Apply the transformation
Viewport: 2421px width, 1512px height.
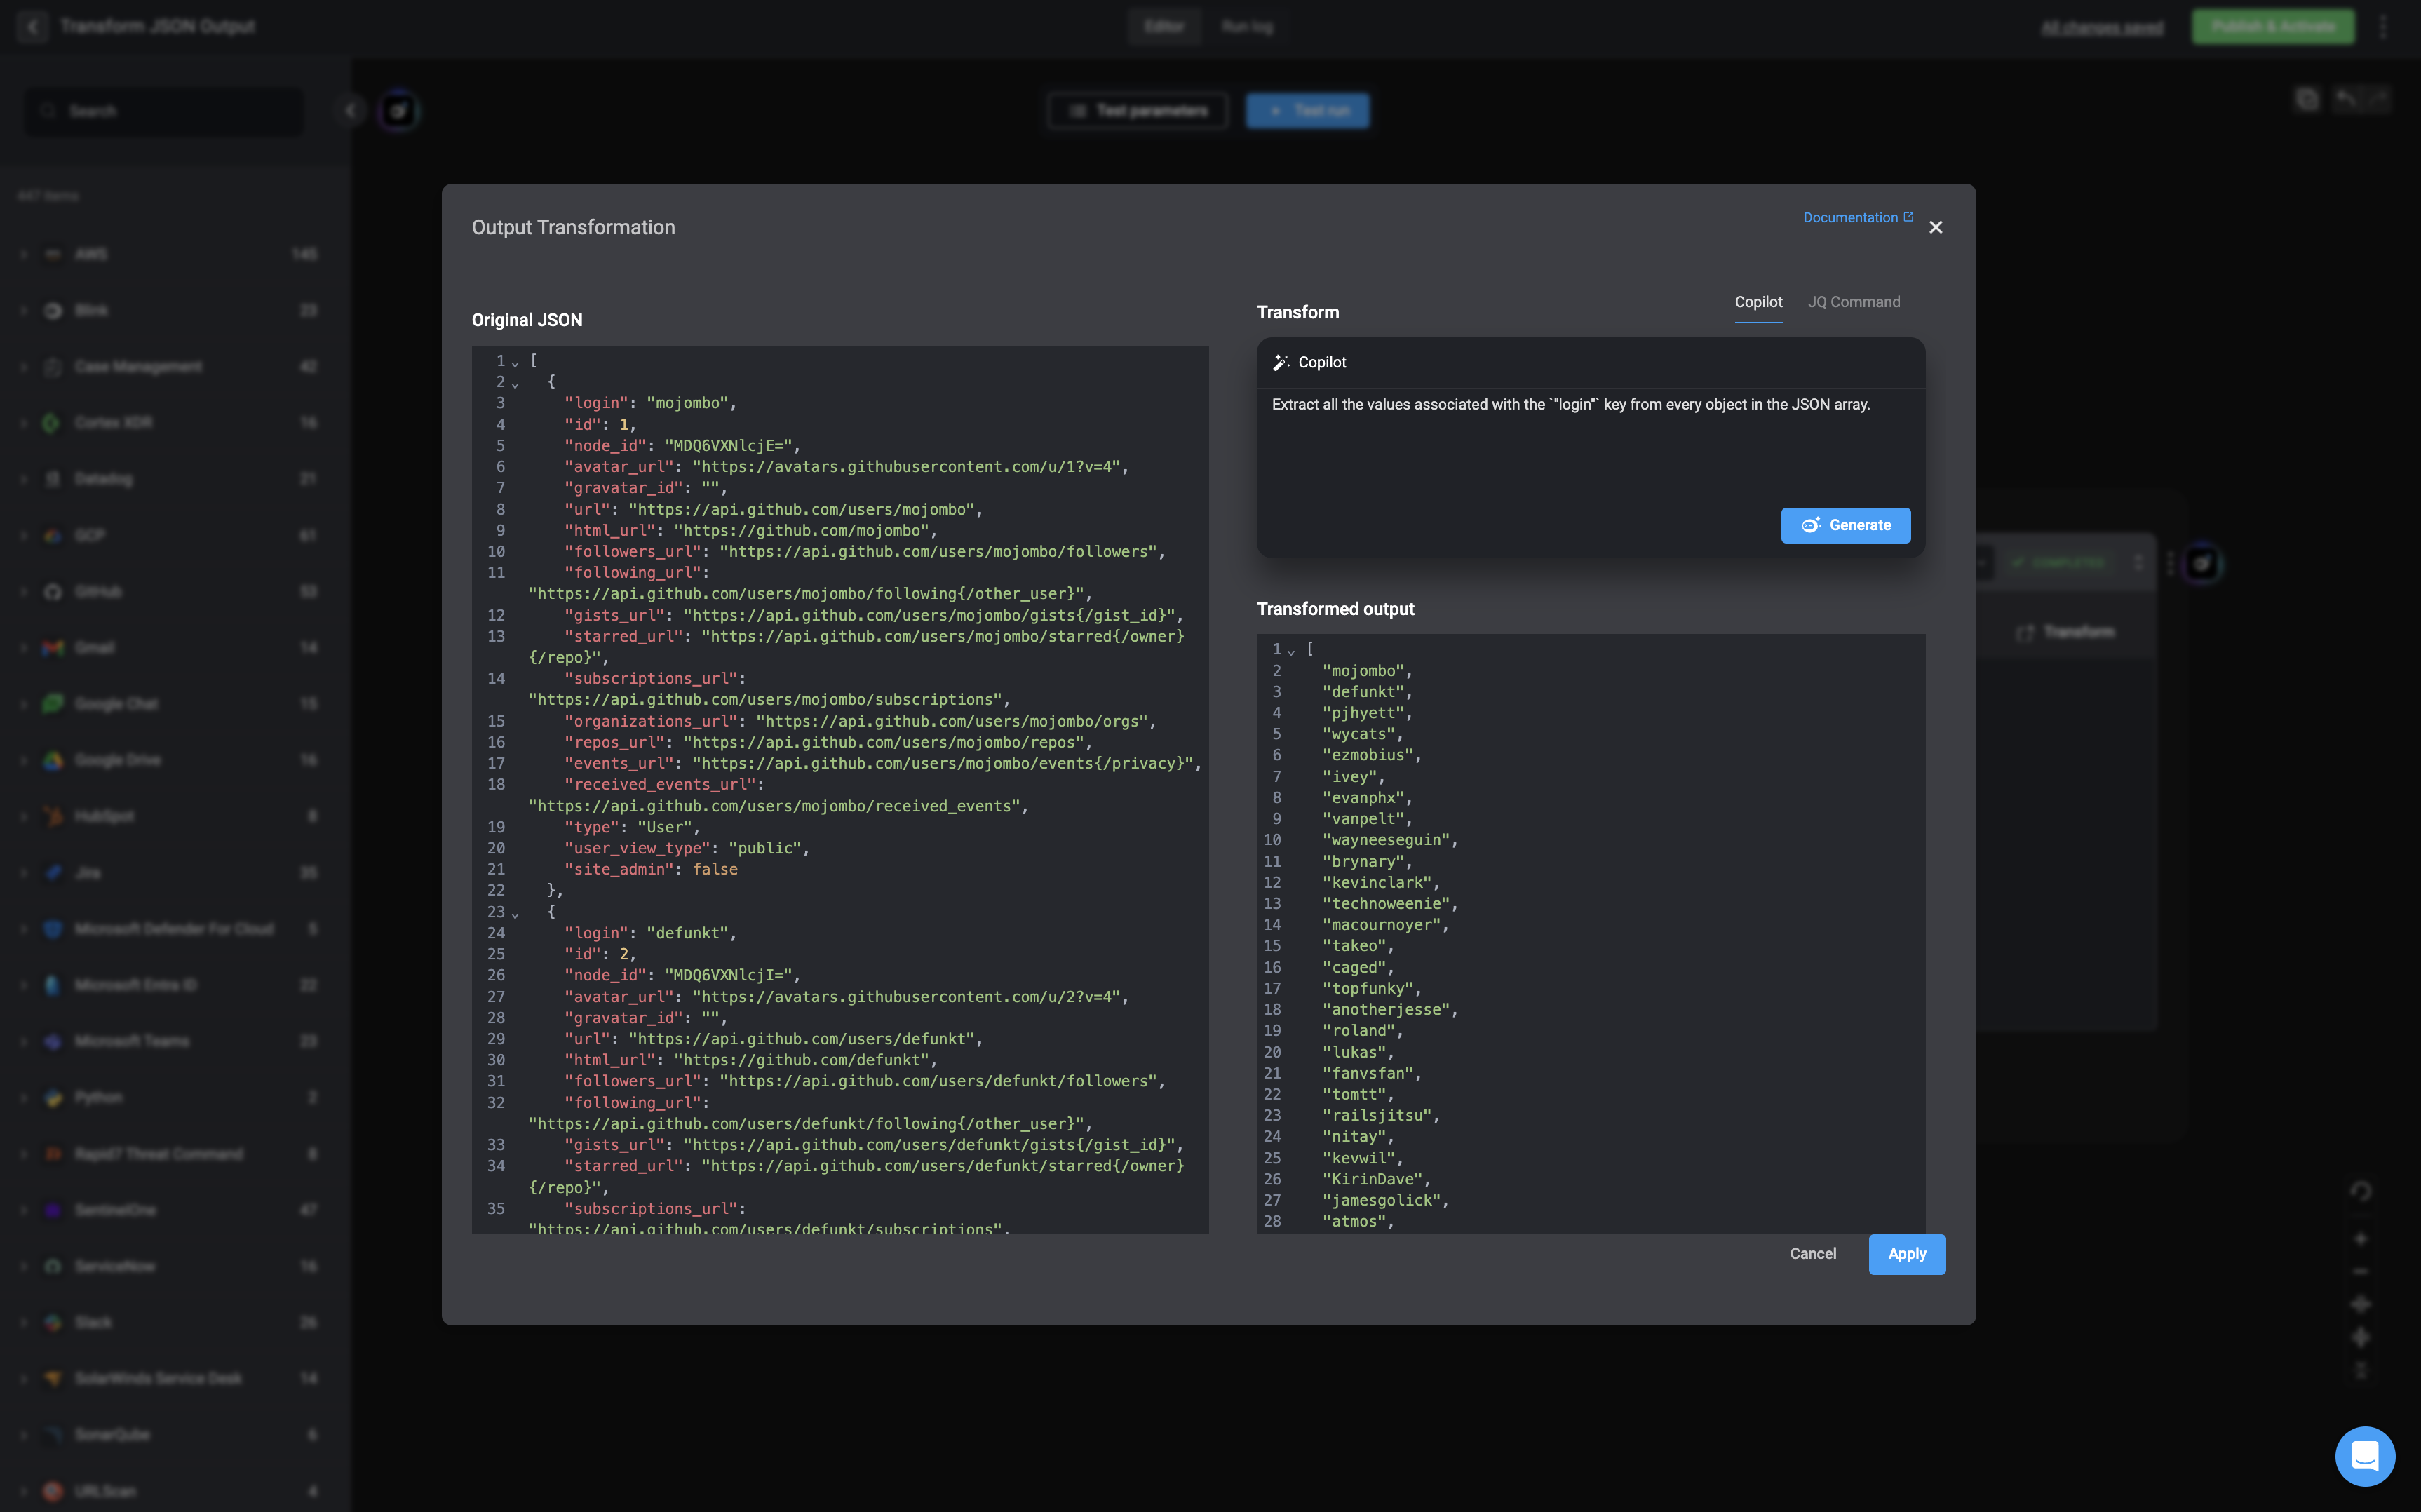[1906, 1253]
